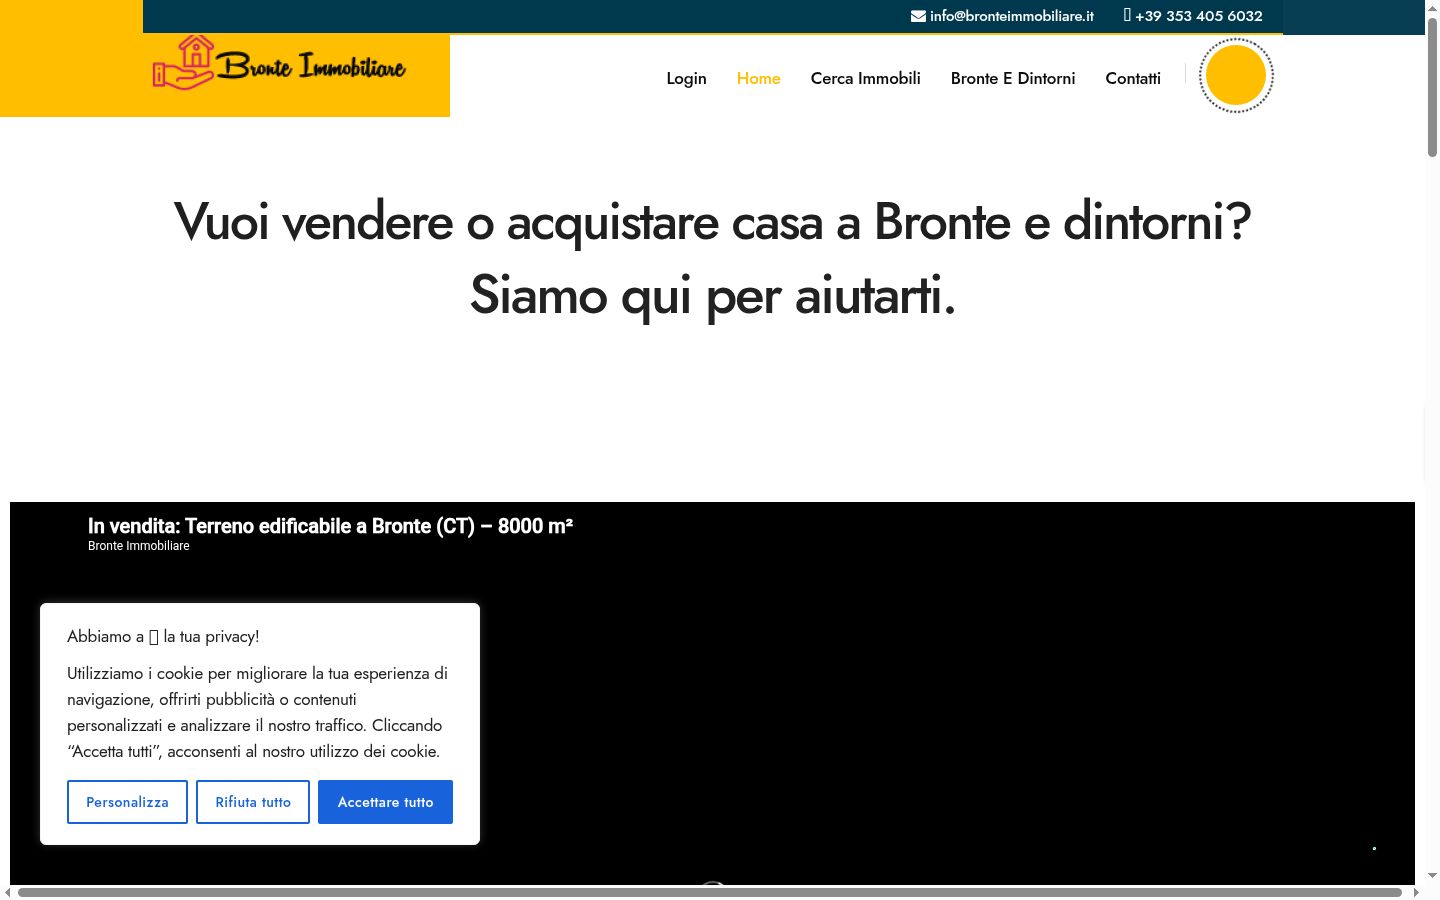Click the scroll down arrow of vertical scrollbar

1432,876
